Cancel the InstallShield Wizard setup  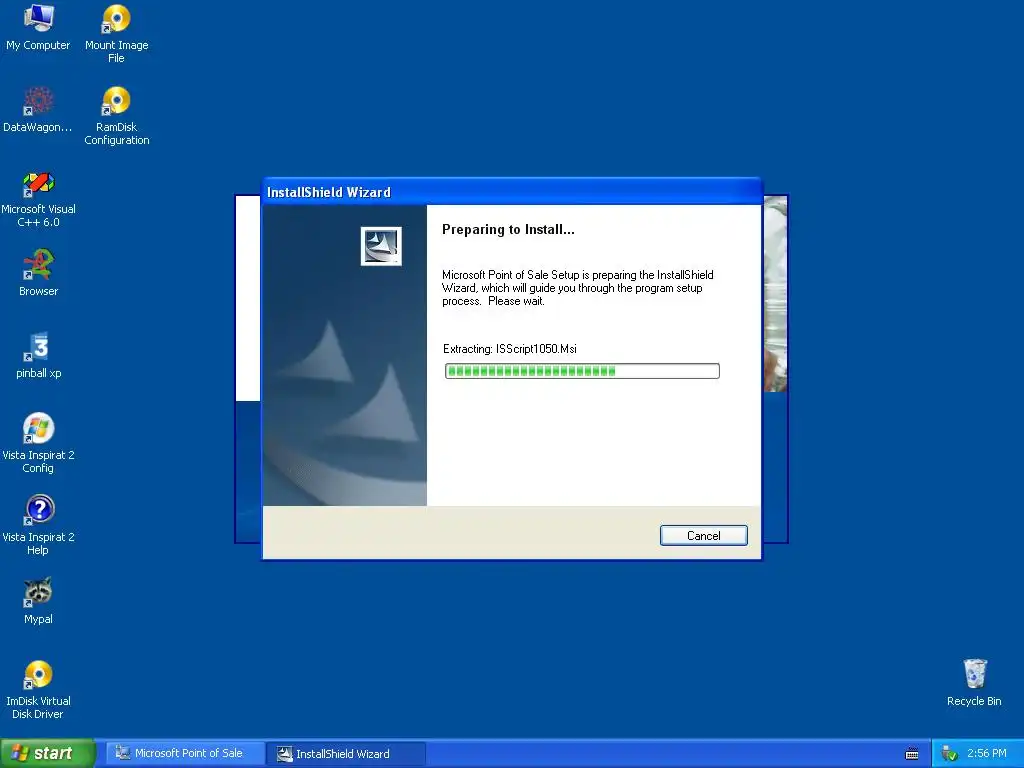(x=703, y=536)
